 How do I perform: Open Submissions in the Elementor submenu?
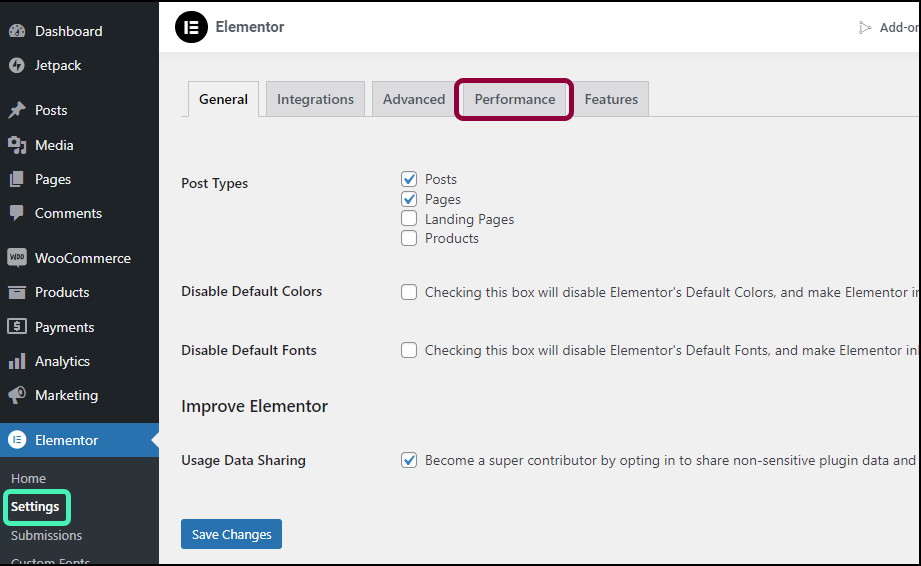point(46,536)
